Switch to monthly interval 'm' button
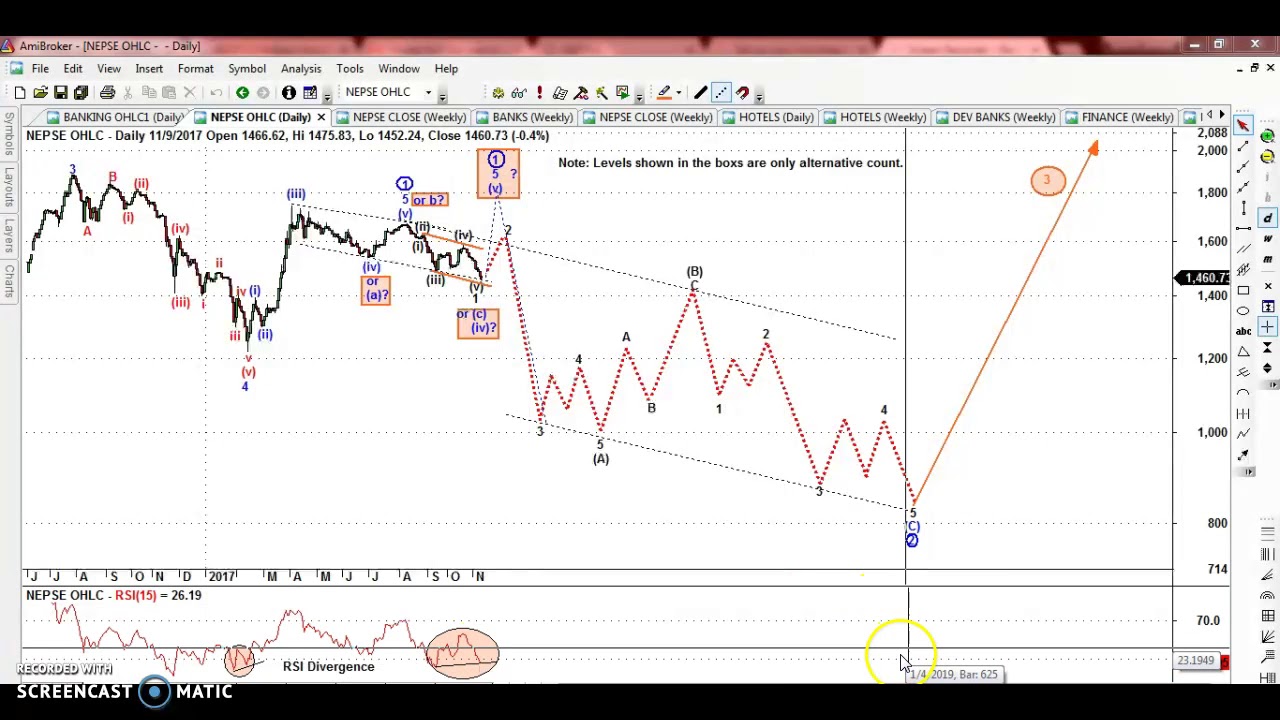The image size is (1280, 720). pyautogui.click(x=1267, y=259)
